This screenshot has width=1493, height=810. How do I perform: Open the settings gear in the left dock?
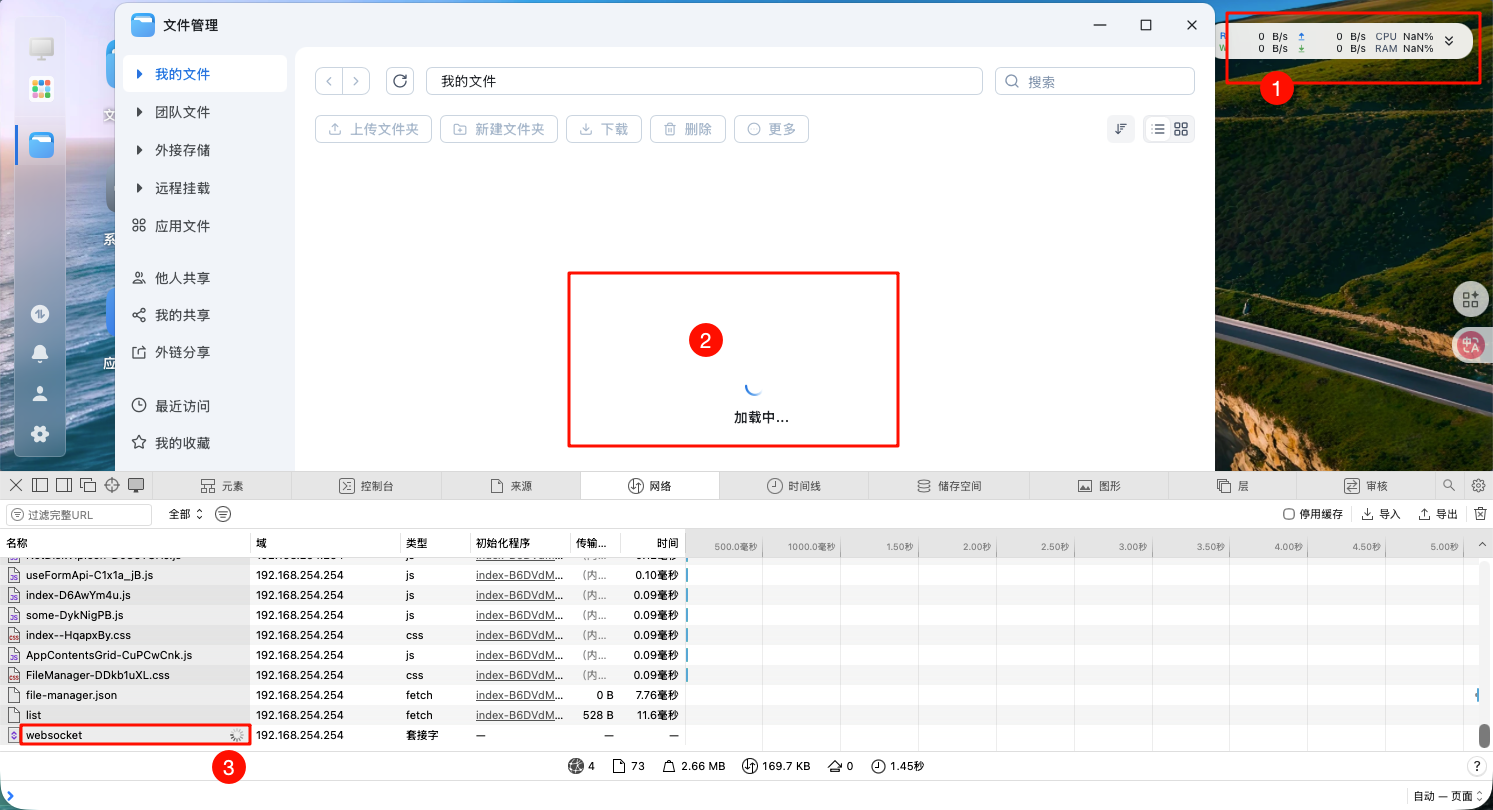(x=40, y=434)
